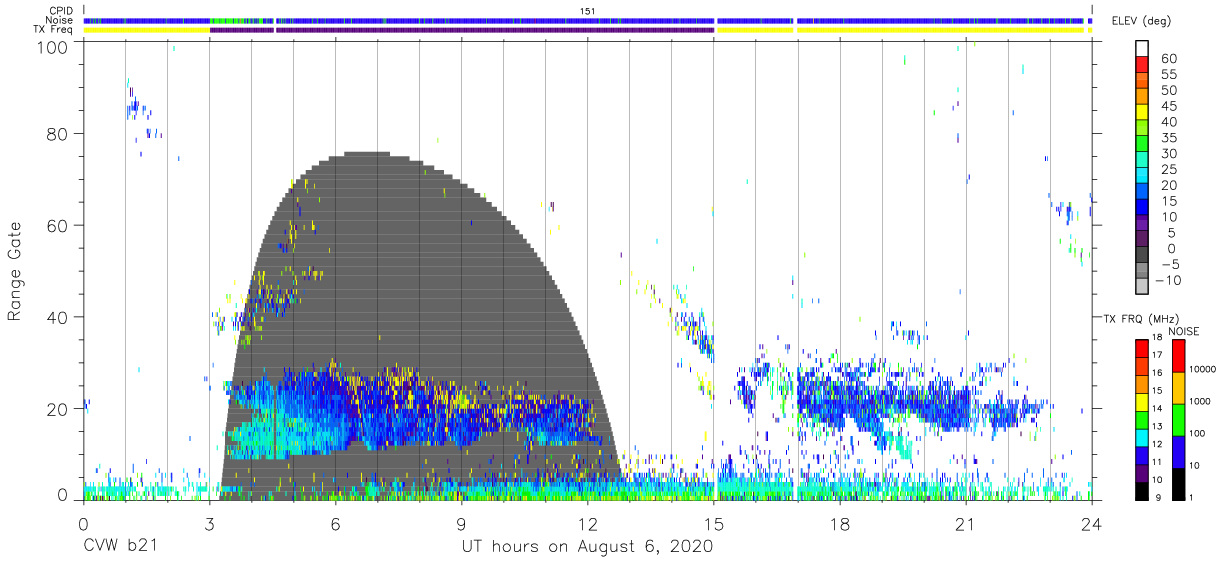Click the blue Noise strip above the plot
Screen dimensions: 1228x567
coord(587,20)
